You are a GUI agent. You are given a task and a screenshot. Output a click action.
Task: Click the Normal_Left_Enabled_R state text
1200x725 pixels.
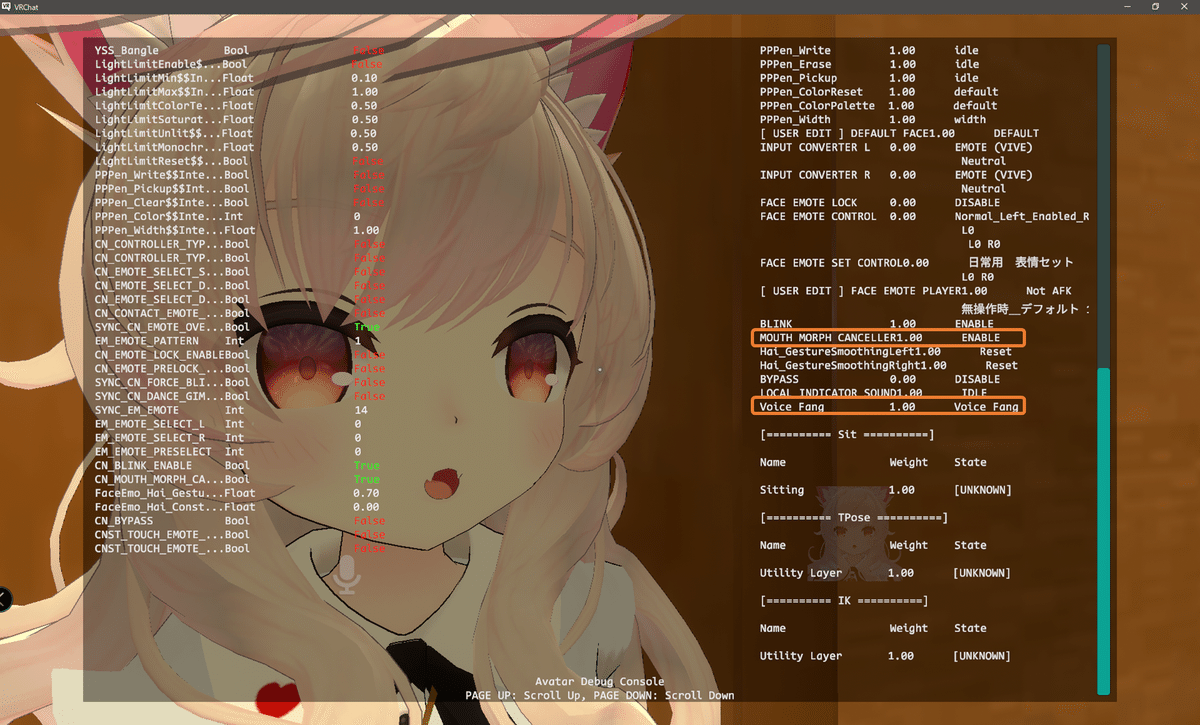[1021, 216]
